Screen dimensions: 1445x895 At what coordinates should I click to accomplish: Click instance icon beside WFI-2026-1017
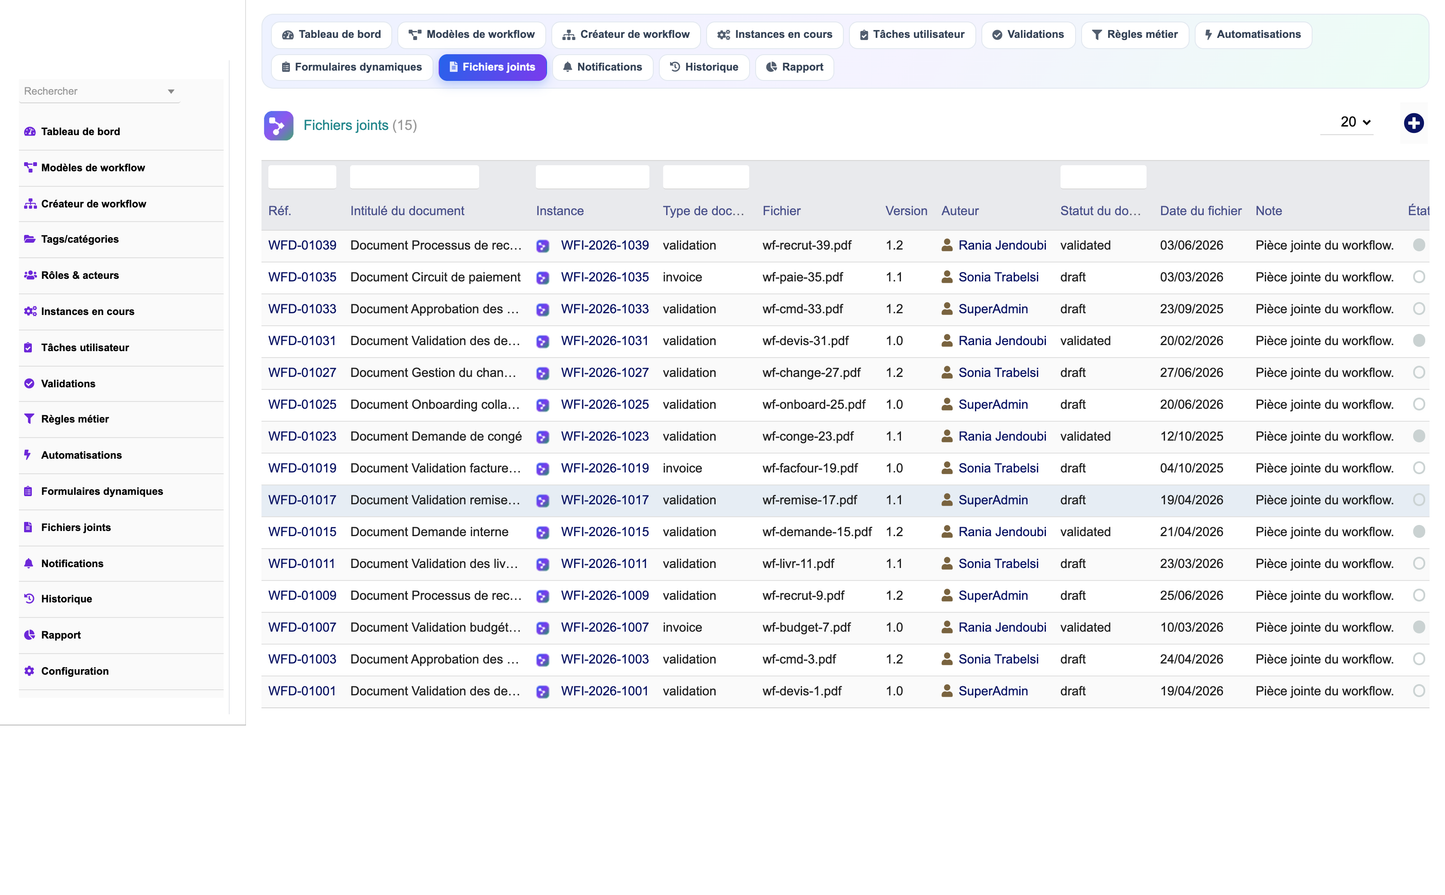click(x=543, y=501)
